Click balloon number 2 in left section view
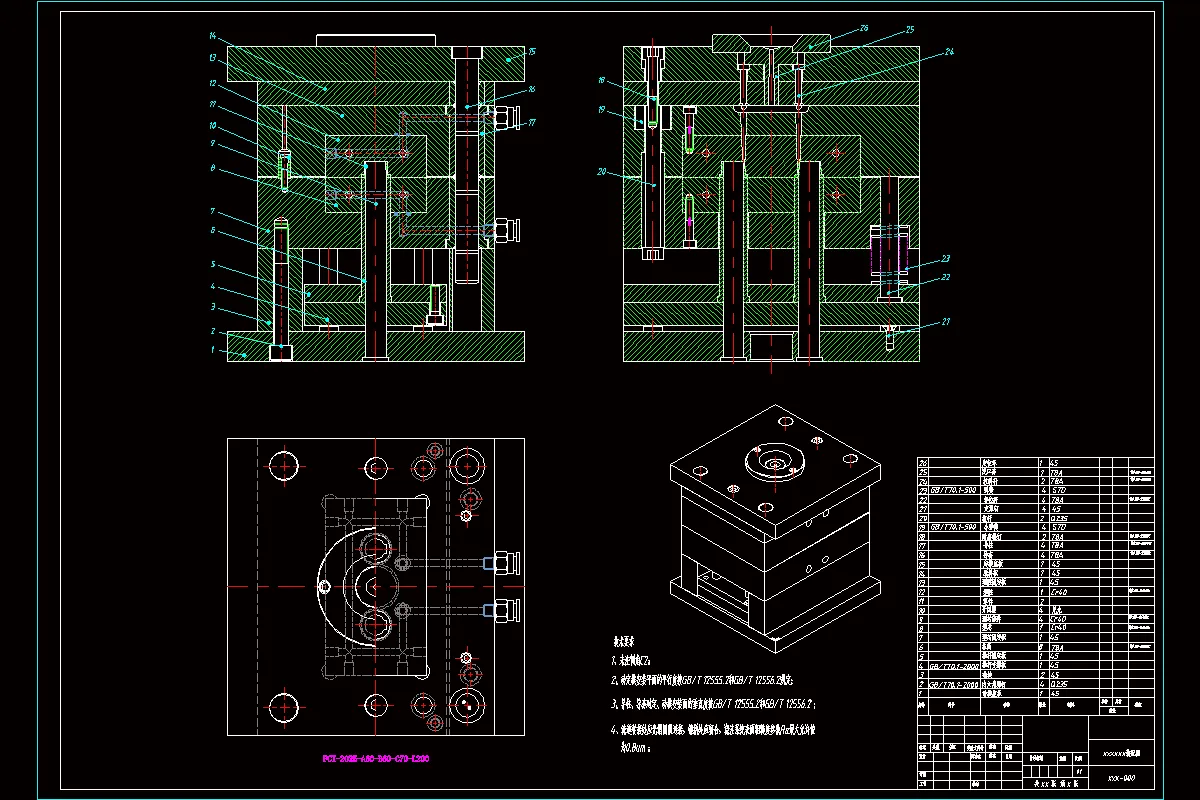Viewport: 1200px width, 800px height. pyautogui.click(x=212, y=331)
